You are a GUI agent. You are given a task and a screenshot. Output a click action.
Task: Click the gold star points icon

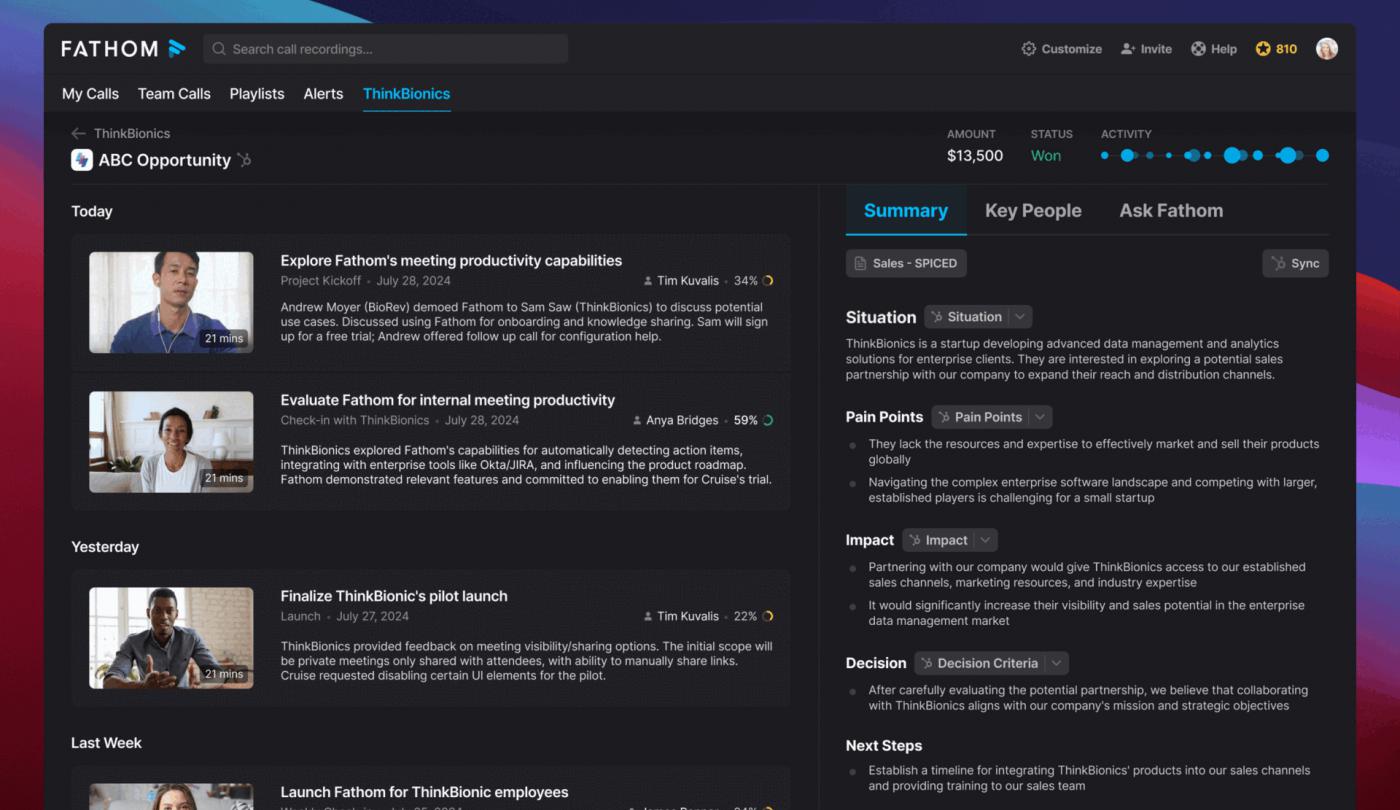(1263, 49)
